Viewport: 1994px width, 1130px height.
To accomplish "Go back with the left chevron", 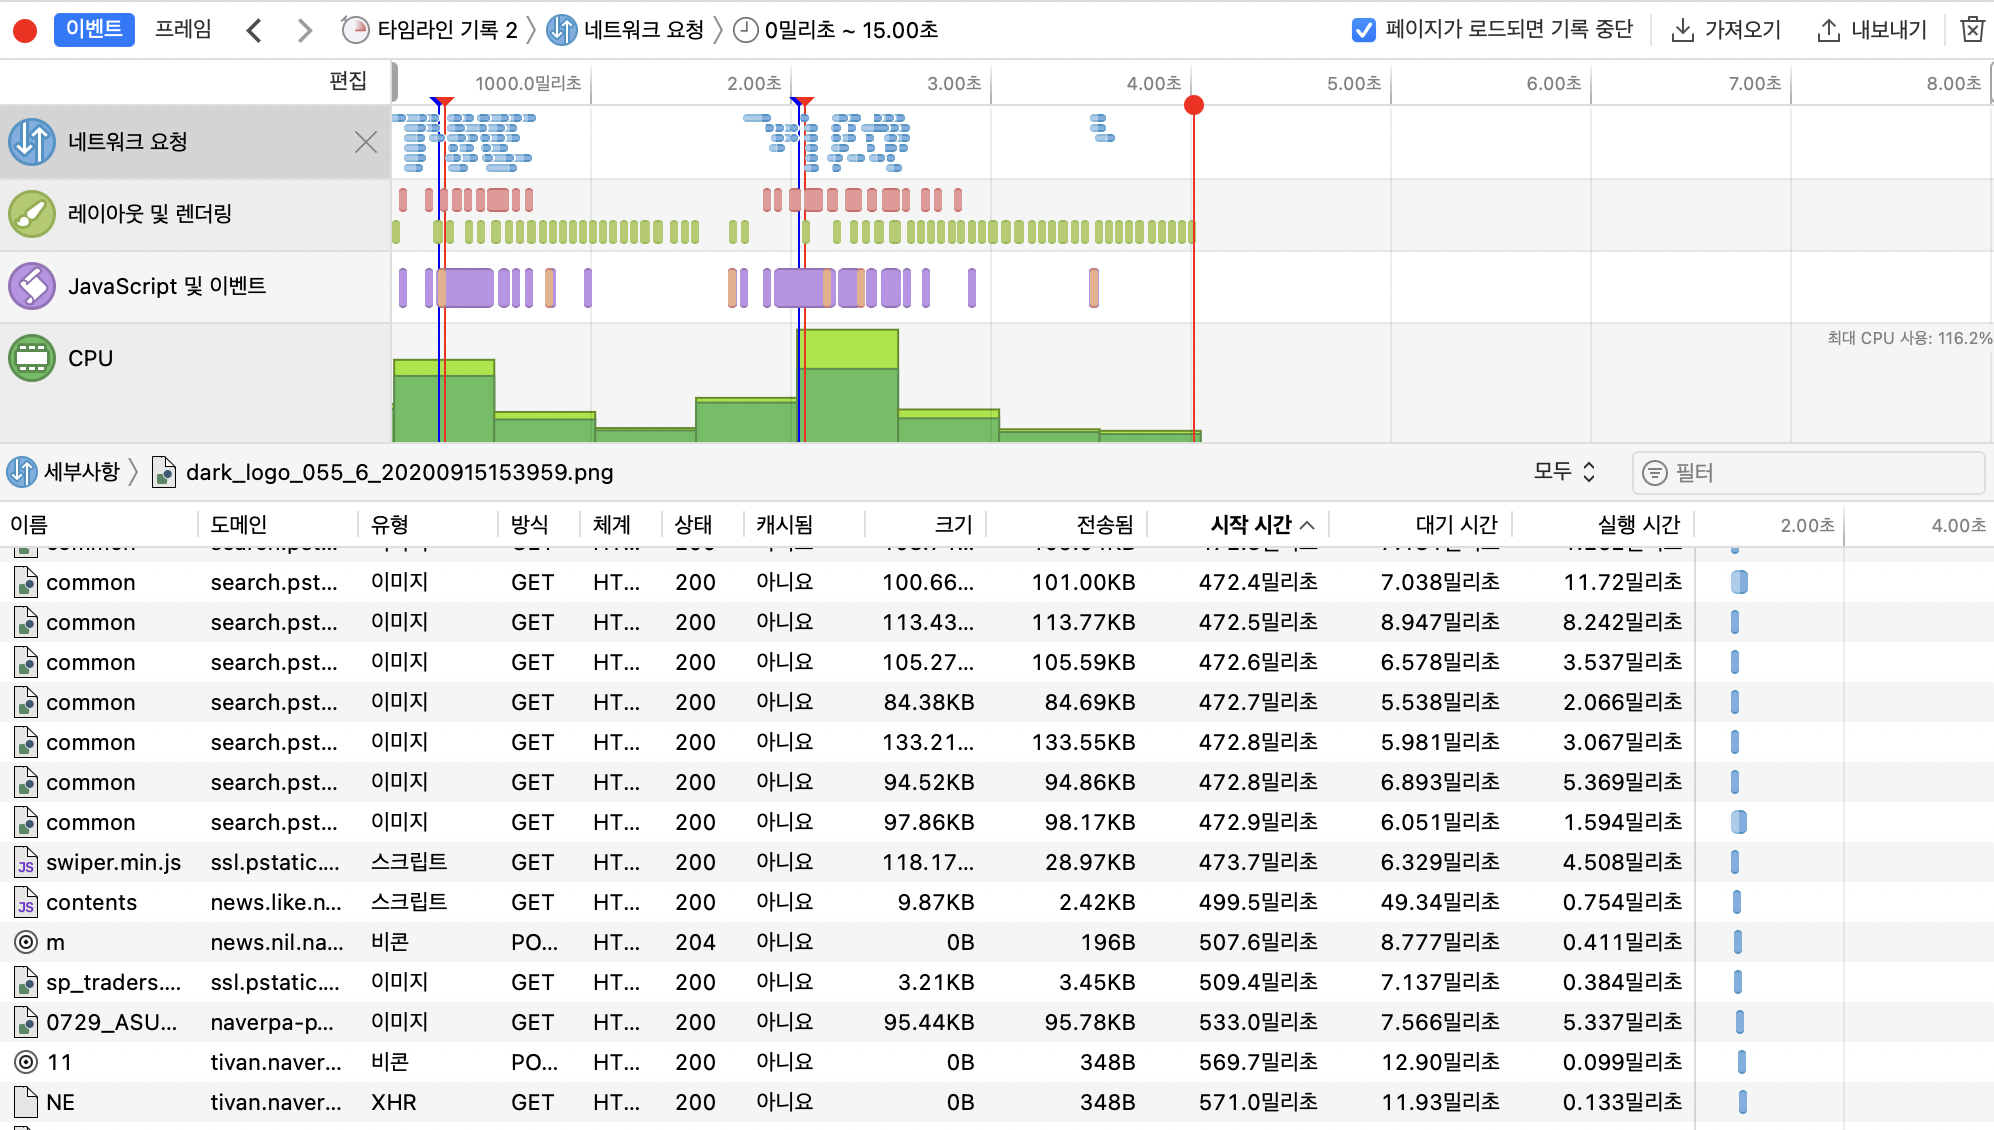I will [254, 31].
